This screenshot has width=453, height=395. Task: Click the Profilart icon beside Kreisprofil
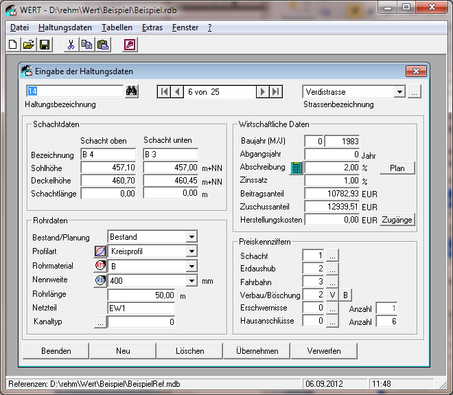point(100,251)
